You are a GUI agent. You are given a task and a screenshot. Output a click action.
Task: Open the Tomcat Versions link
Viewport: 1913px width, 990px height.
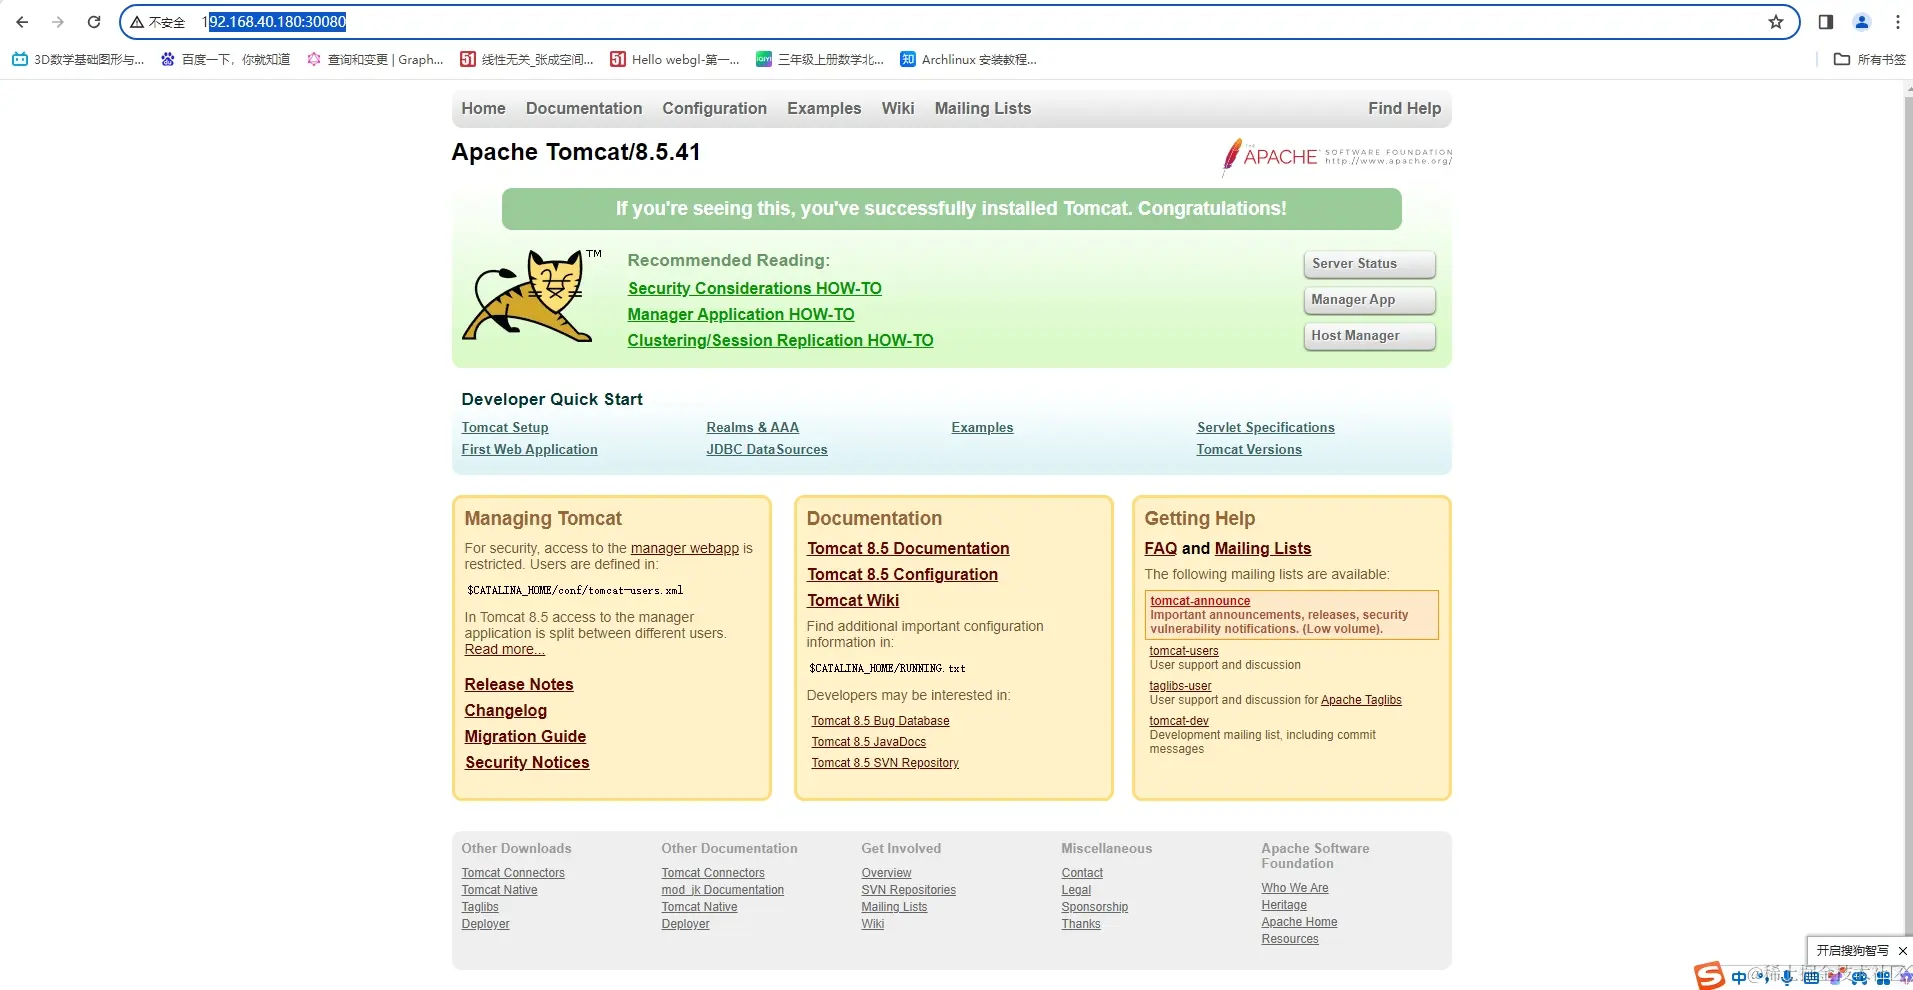coord(1249,450)
